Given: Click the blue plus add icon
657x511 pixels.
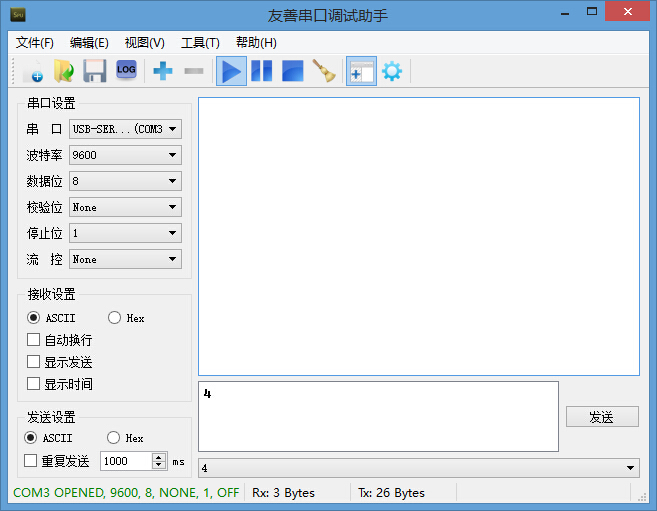Looking at the screenshot, I should (x=163, y=71).
